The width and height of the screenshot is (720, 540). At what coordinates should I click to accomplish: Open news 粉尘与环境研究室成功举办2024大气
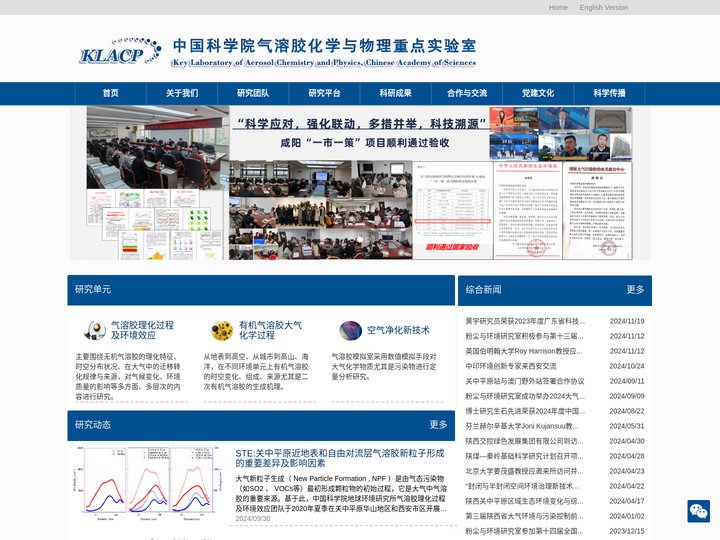[x=525, y=396]
